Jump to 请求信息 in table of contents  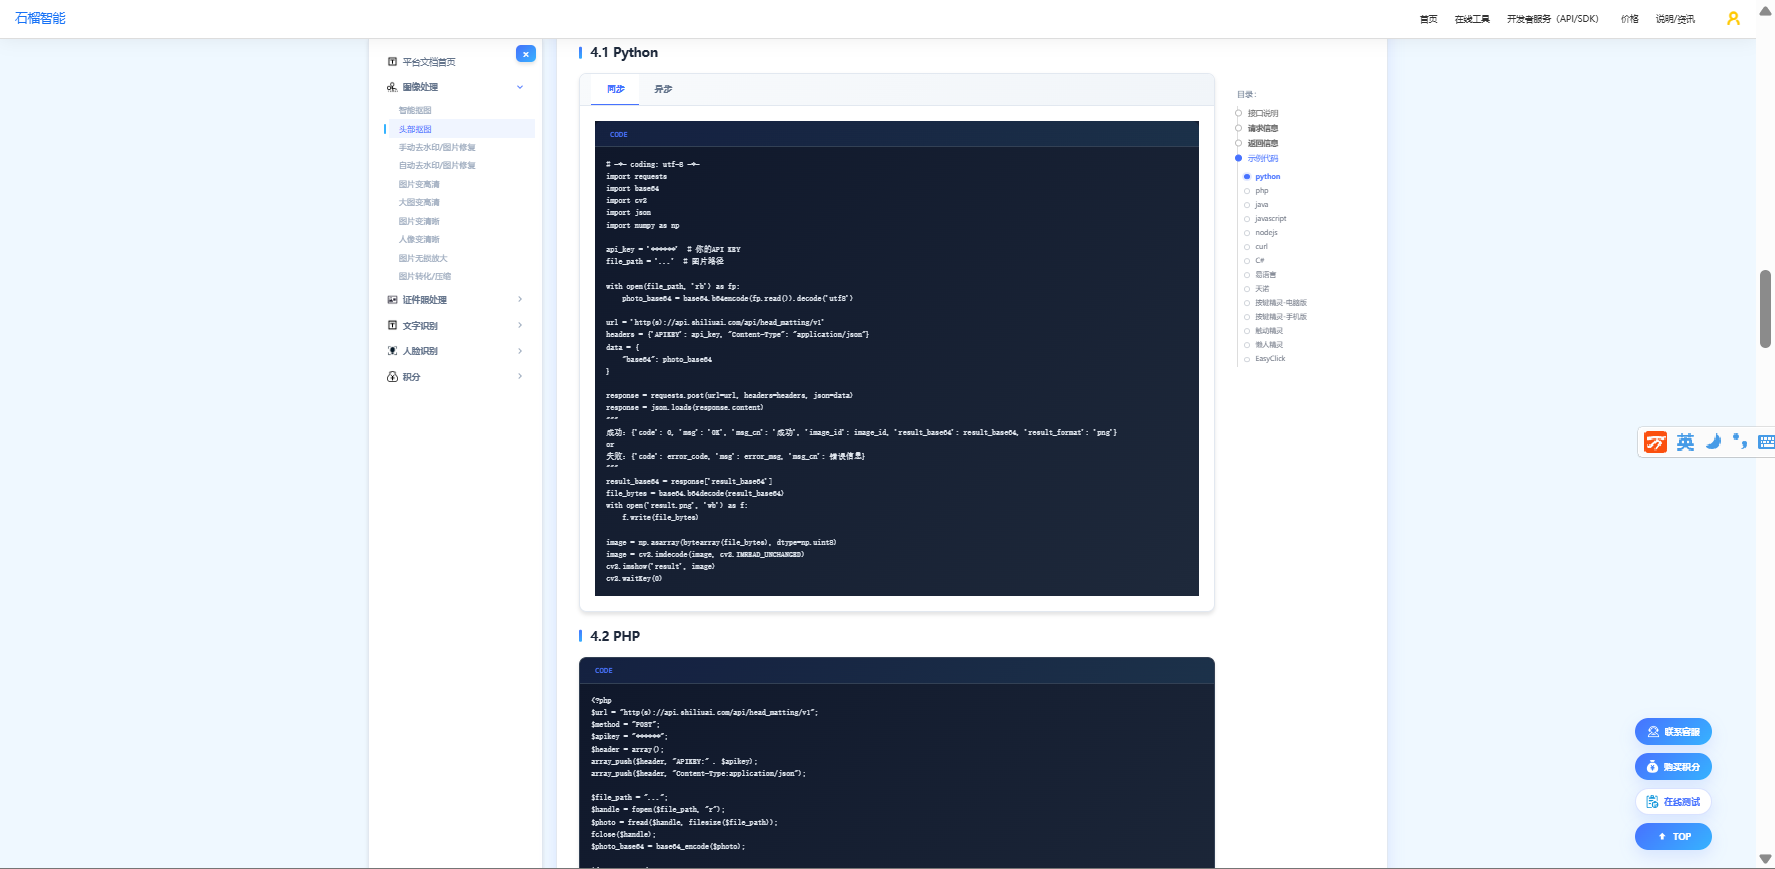click(x=1263, y=128)
